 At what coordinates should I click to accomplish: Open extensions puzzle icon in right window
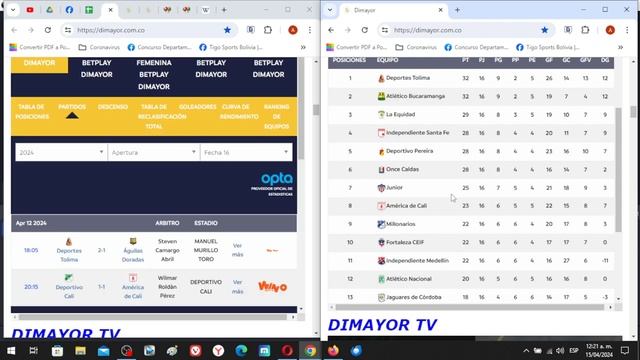(585, 30)
